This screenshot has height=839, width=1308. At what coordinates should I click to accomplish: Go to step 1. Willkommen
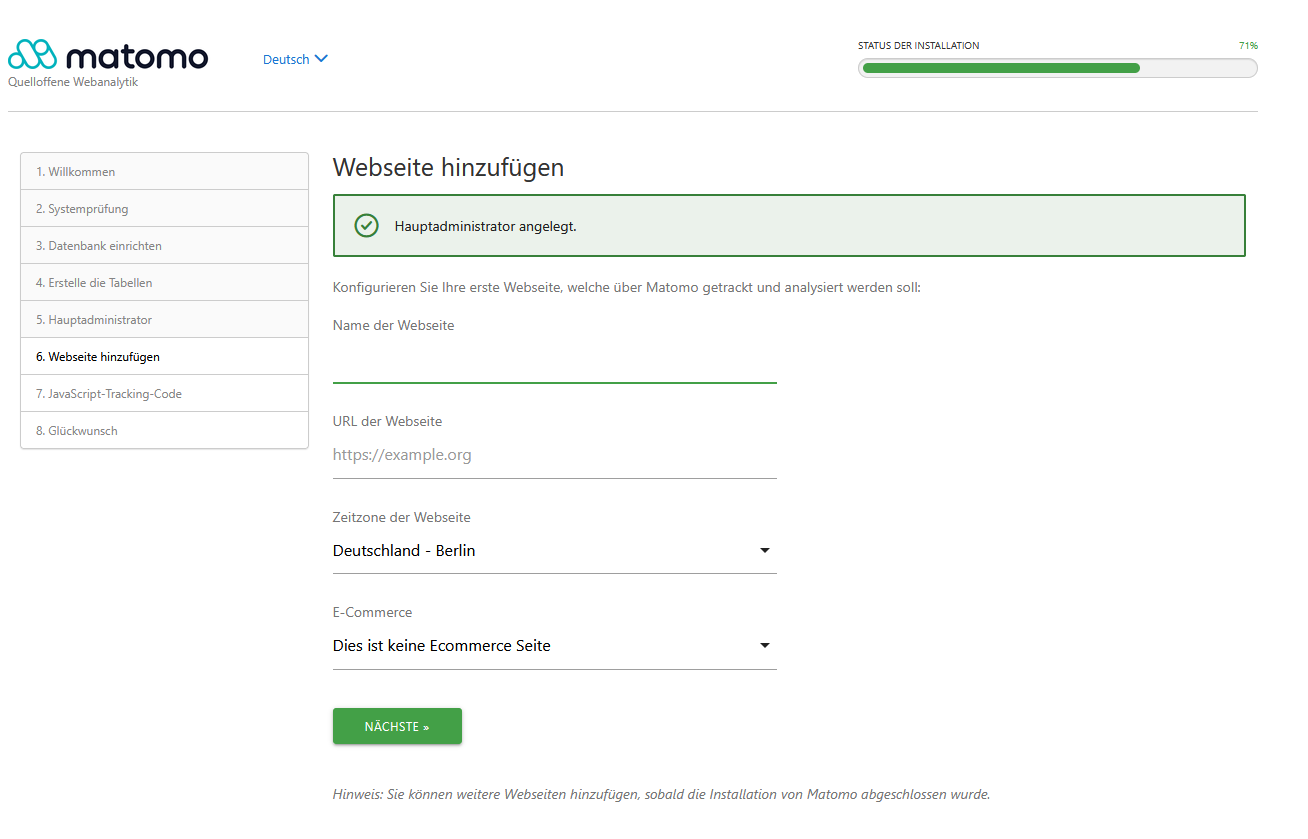[x=164, y=172]
